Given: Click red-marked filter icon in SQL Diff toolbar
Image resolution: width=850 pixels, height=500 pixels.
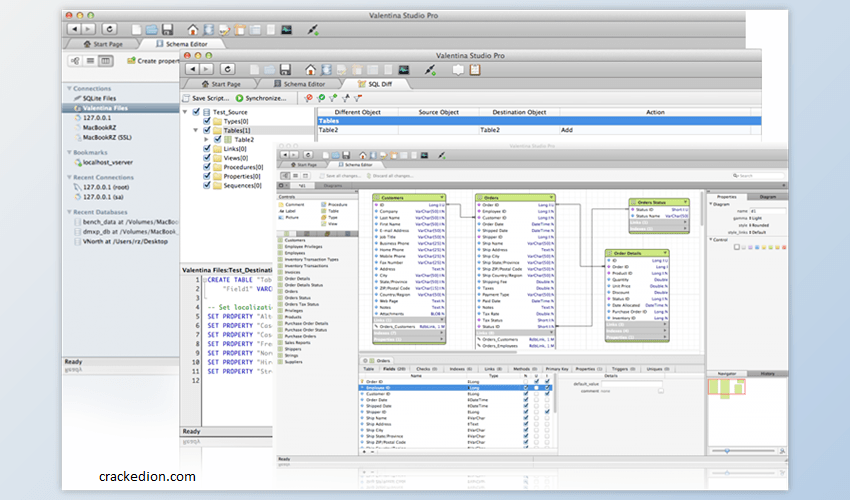Looking at the screenshot, I should click(x=308, y=98).
